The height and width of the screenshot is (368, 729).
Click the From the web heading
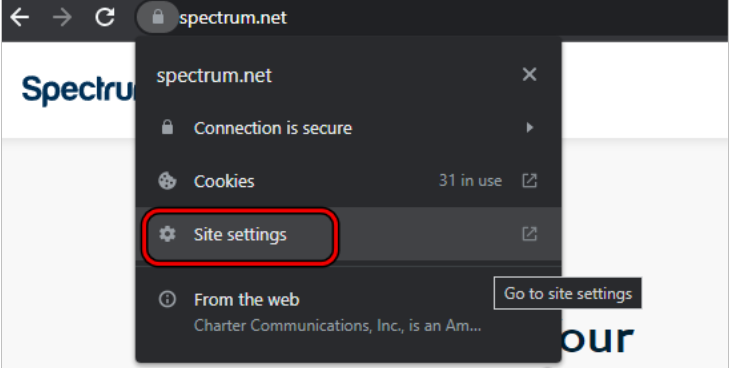[246, 300]
